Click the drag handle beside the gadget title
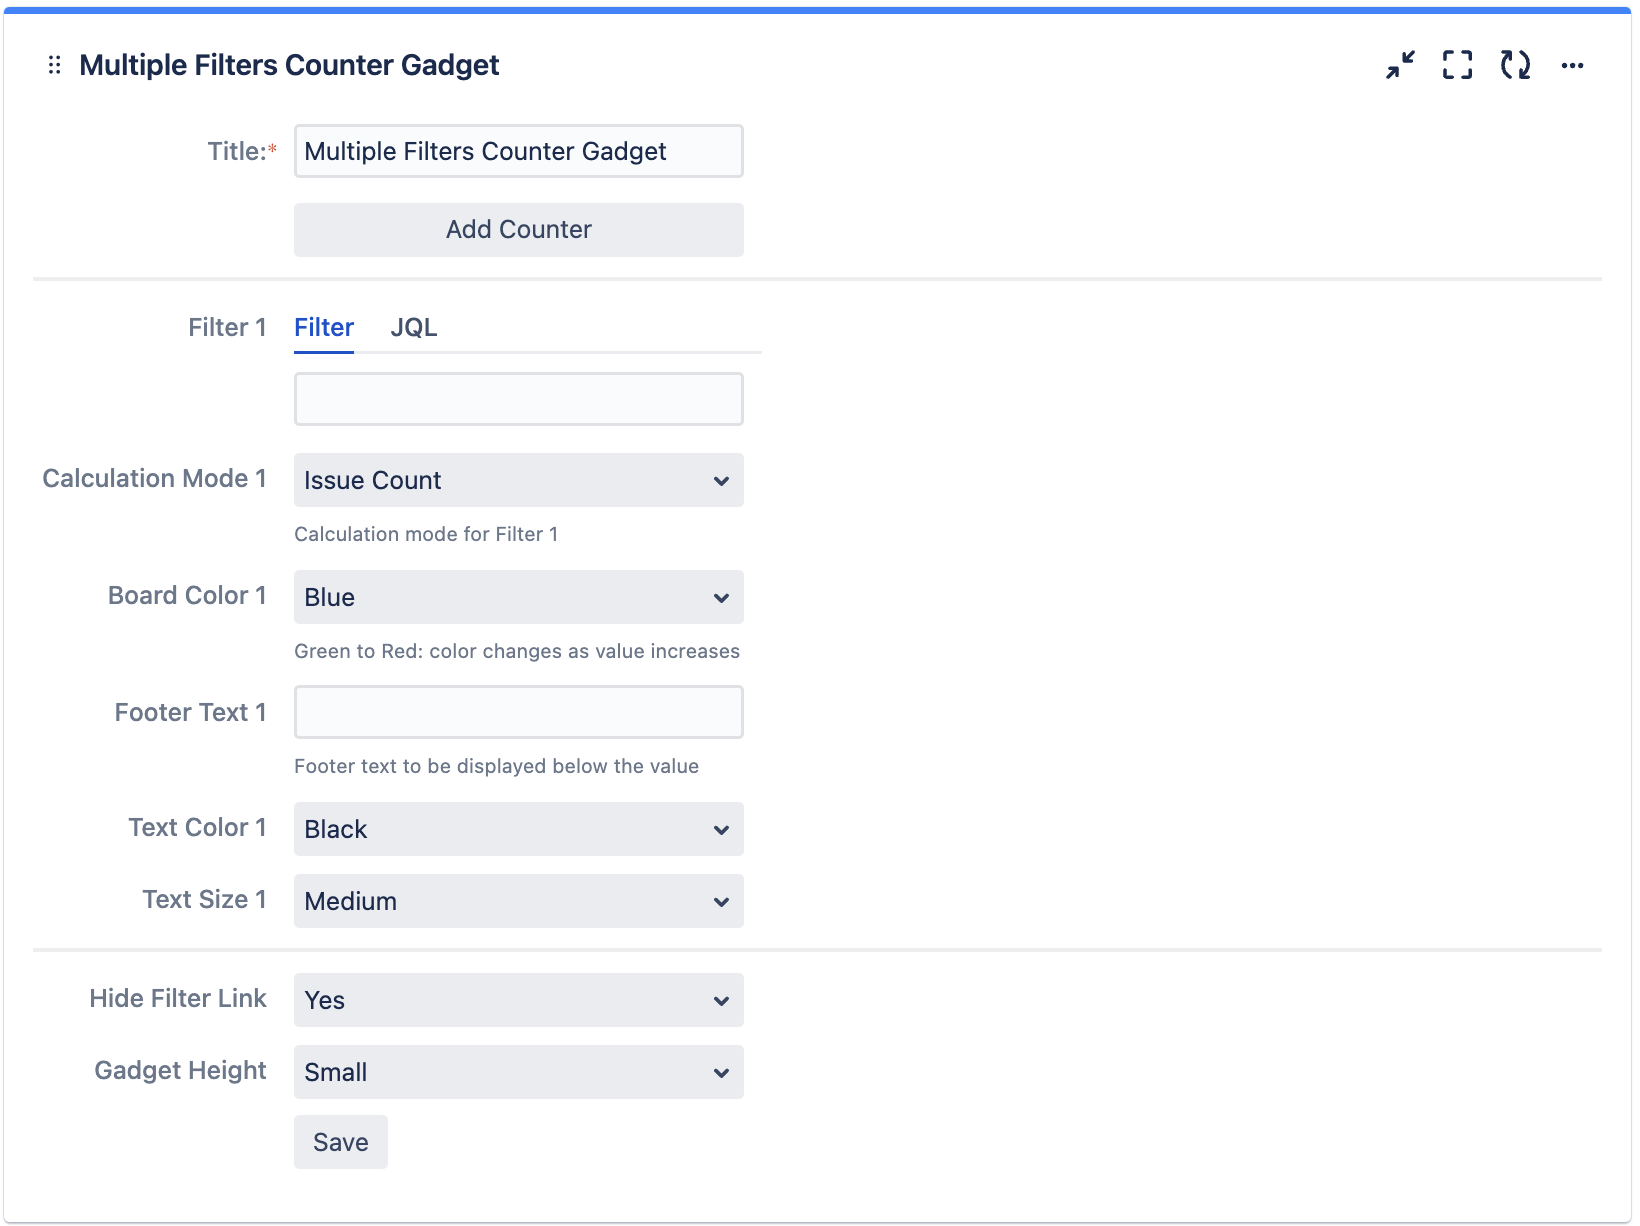Image resolution: width=1640 pixels, height=1226 pixels. click(55, 64)
